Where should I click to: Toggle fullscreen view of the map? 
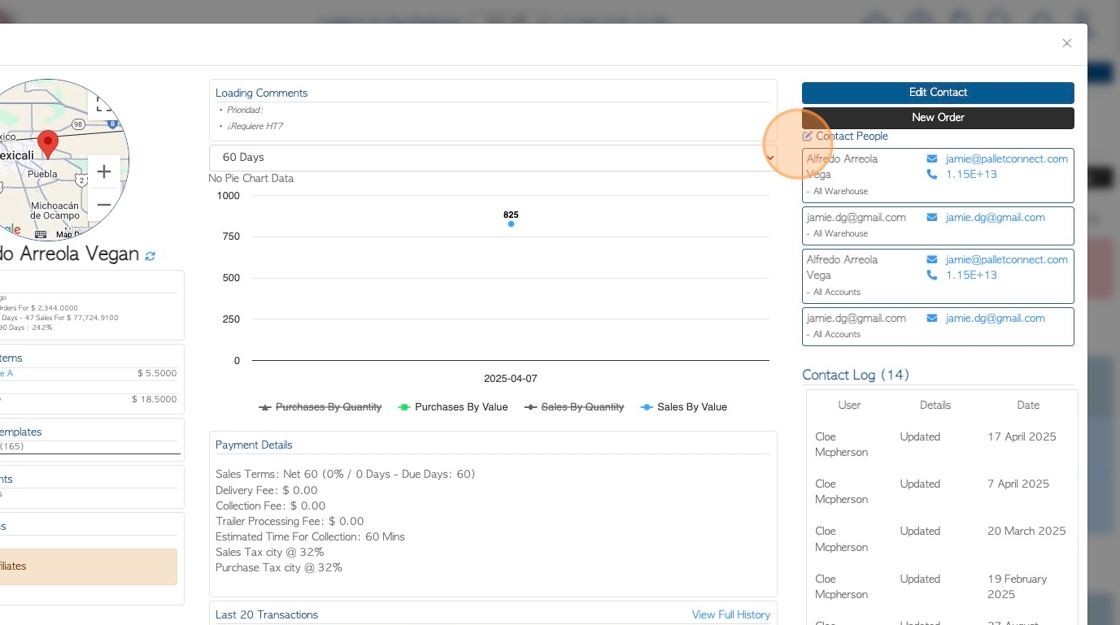tap(104, 104)
